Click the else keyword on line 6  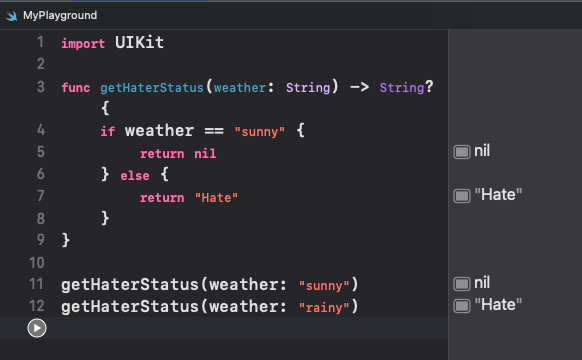point(135,176)
